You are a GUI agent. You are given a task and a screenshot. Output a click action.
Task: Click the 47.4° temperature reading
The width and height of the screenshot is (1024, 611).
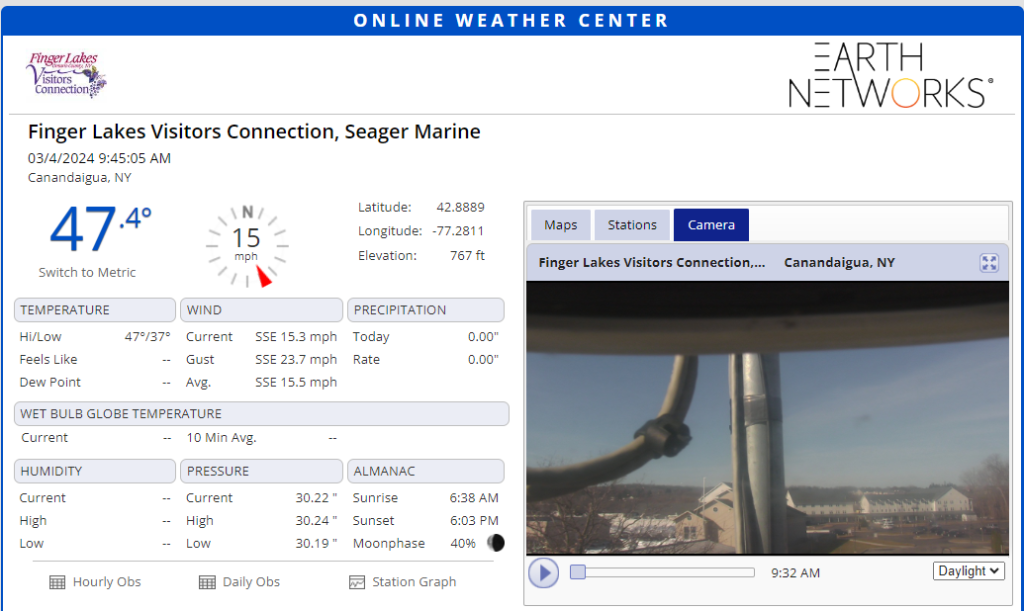100,229
